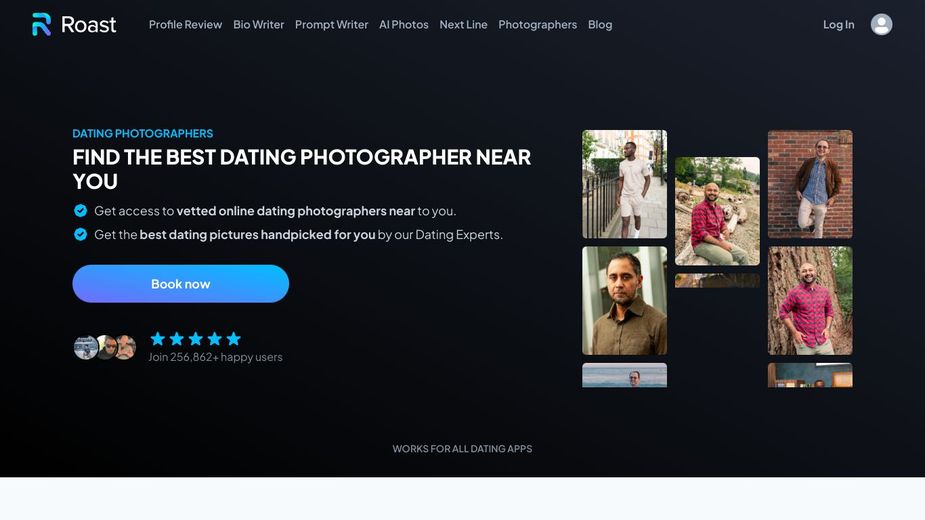This screenshot has height=520, width=925.
Task: Click the five-star rating icons
Action: coord(195,339)
